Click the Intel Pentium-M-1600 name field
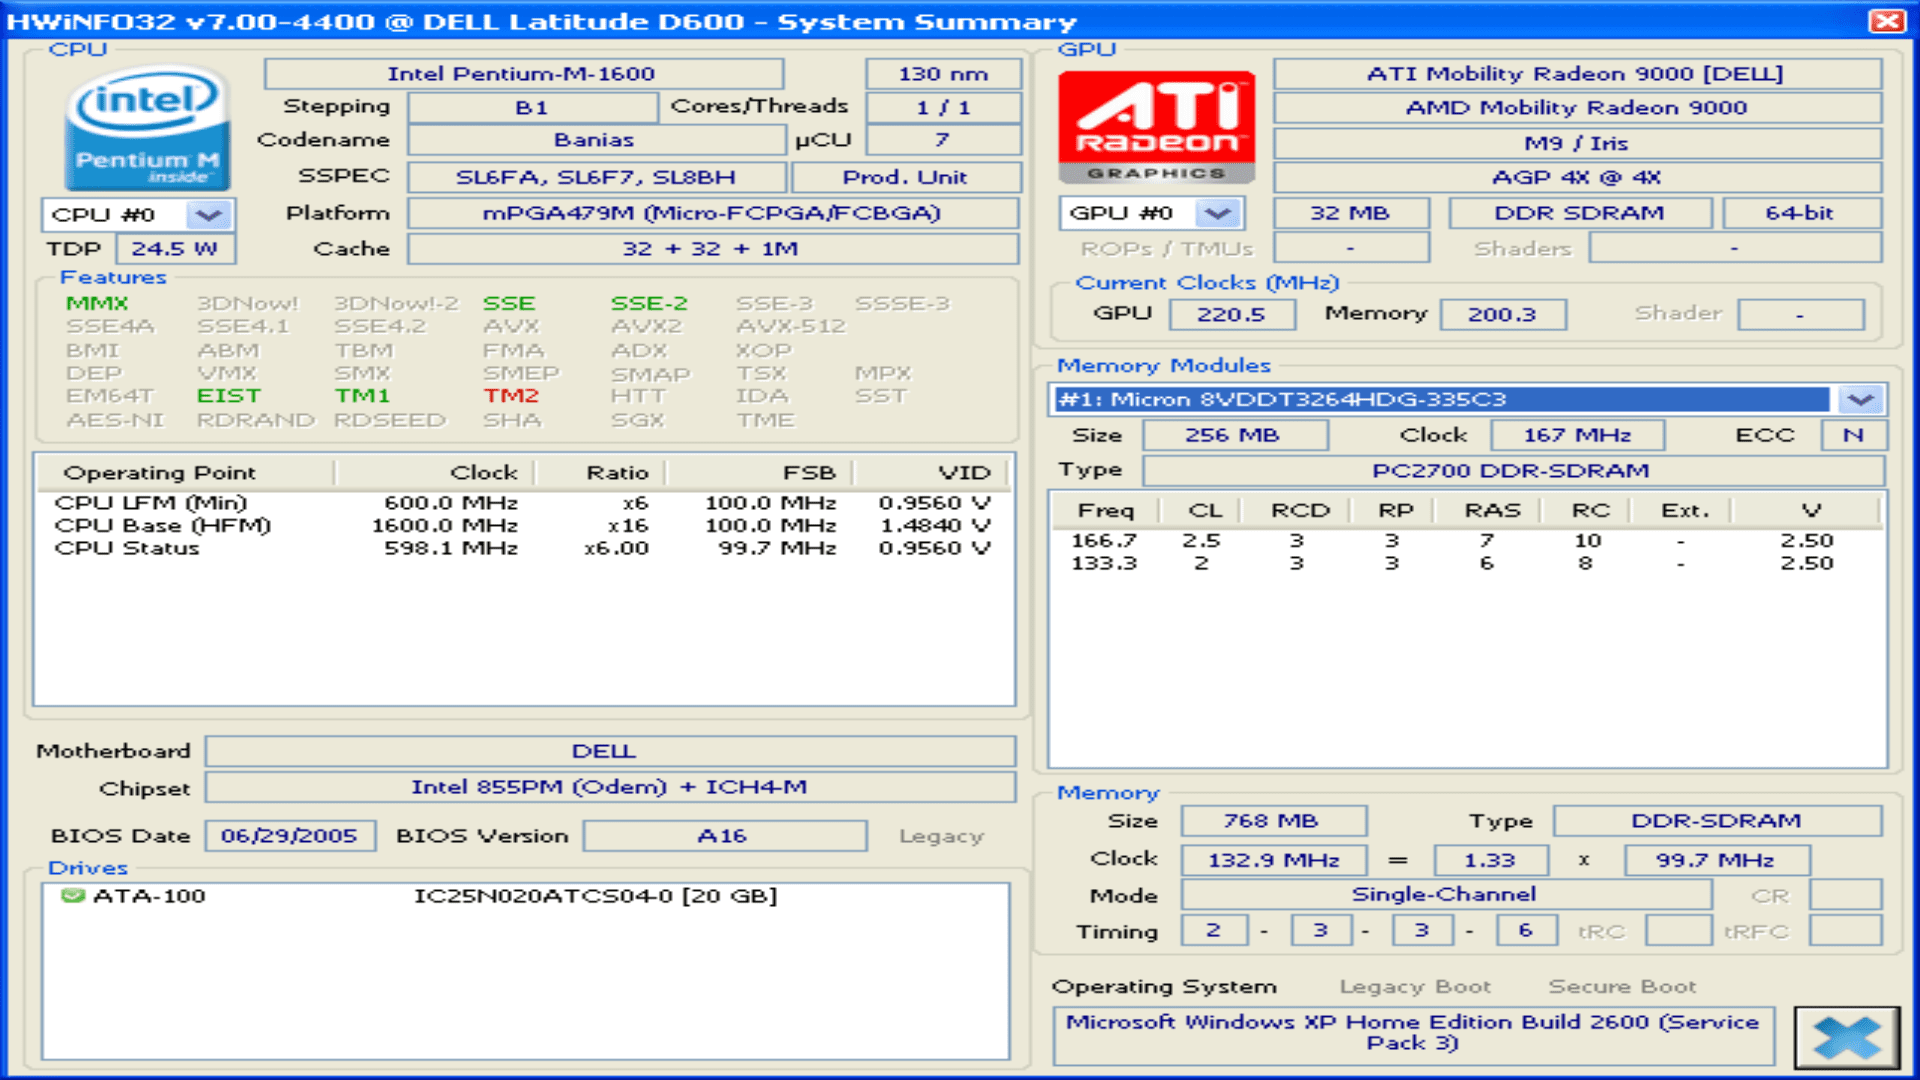 [x=523, y=74]
